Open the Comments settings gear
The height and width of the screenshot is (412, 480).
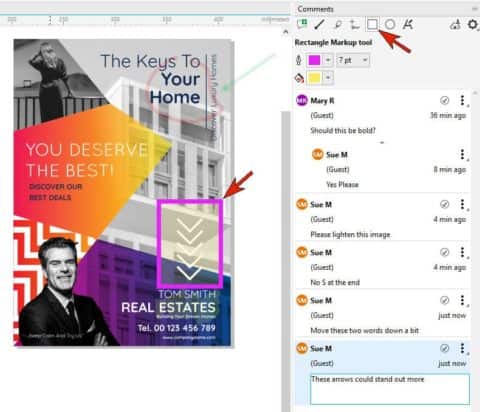(473, 24)
